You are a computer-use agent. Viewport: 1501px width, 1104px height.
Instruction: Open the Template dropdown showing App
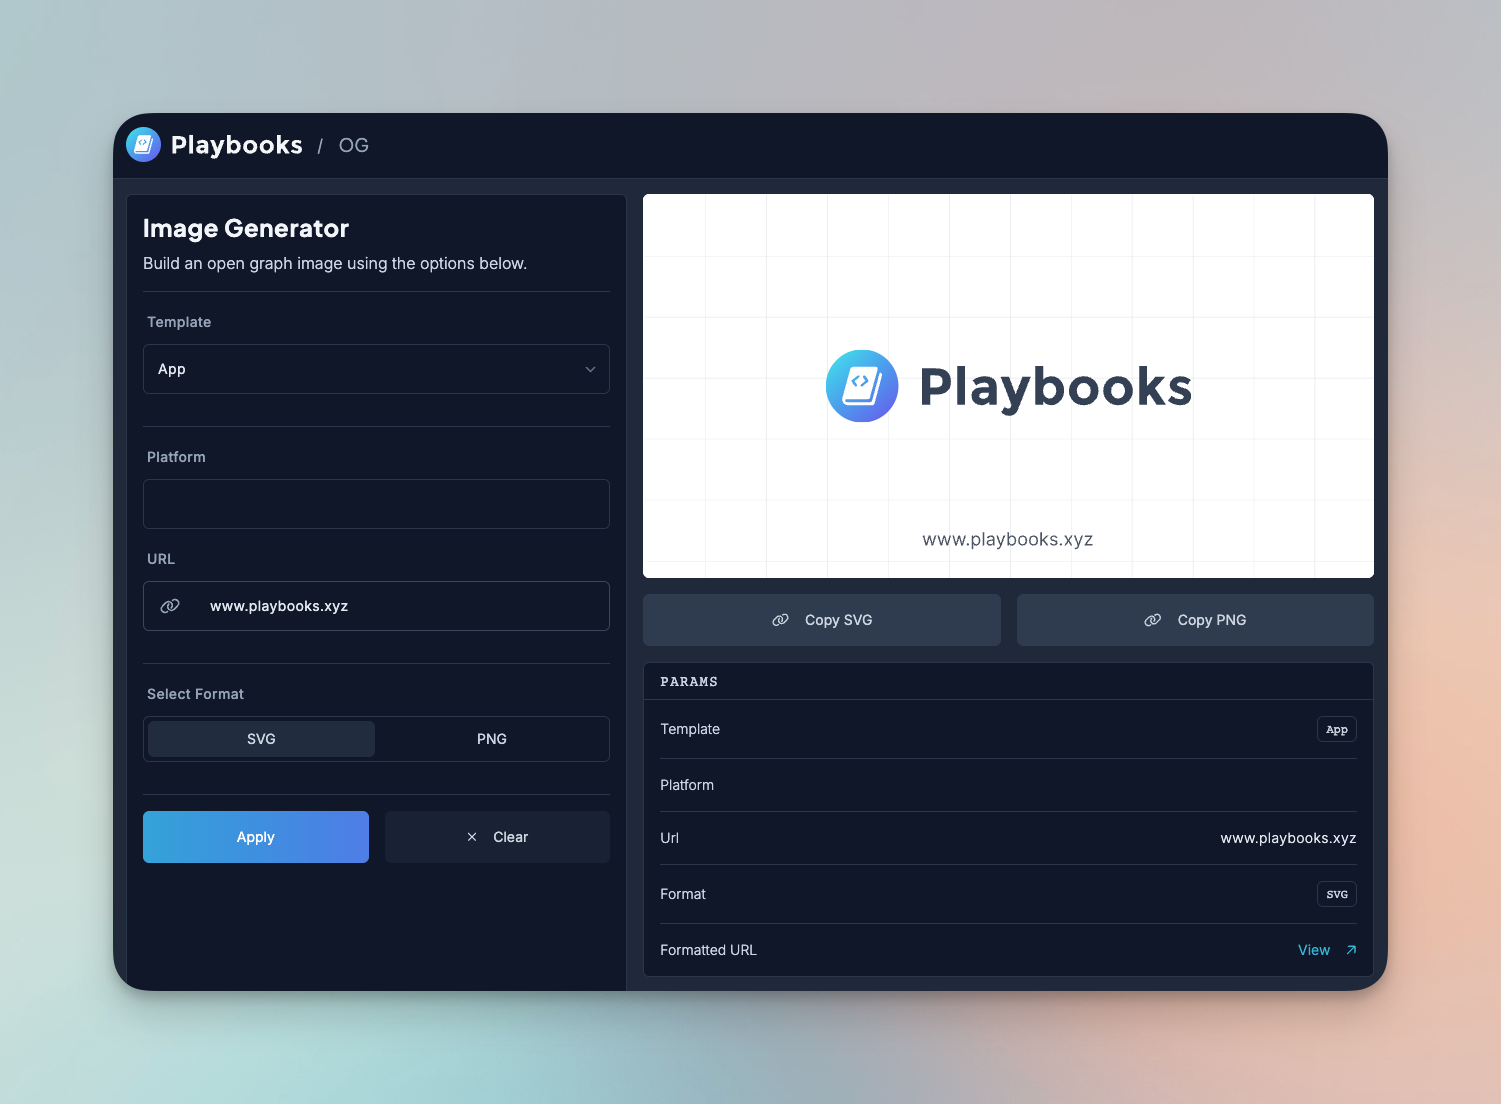pos(376,369)
